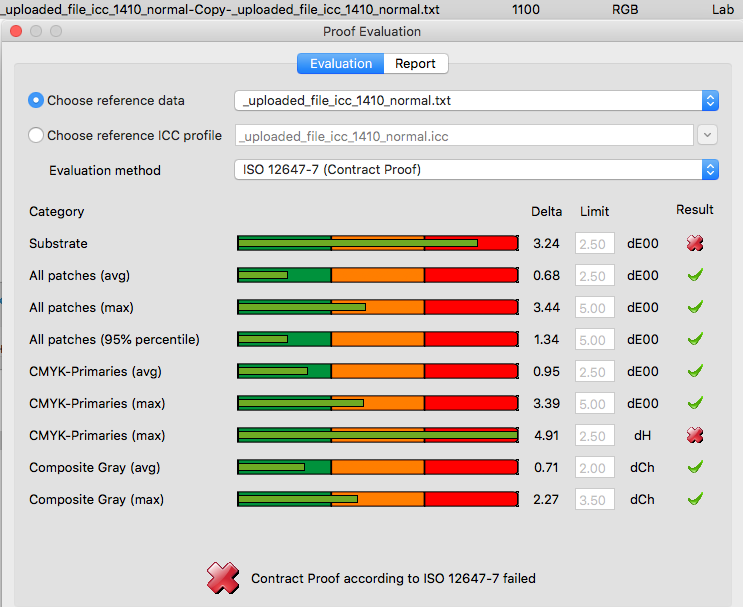Click the 95% percentile limit field
743x607 pixels.
pos(595,339)
